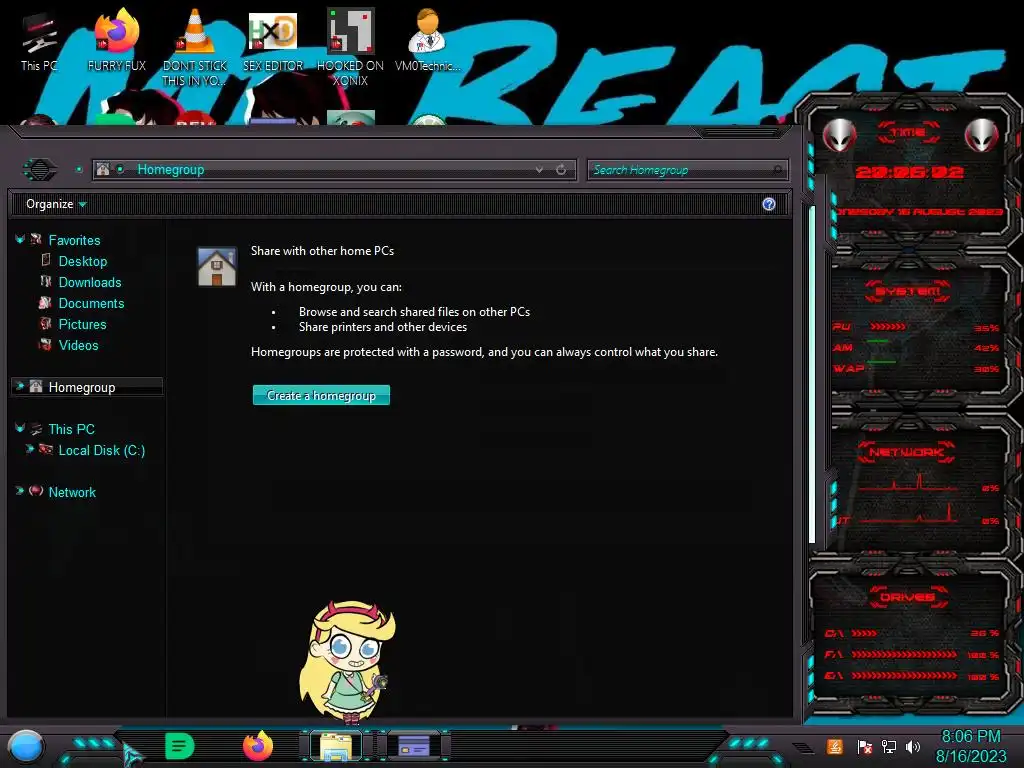The height and width of the screenshot is (768, 1024).
Task: Expand the Homegroup tree node
Action: (20, 387)
